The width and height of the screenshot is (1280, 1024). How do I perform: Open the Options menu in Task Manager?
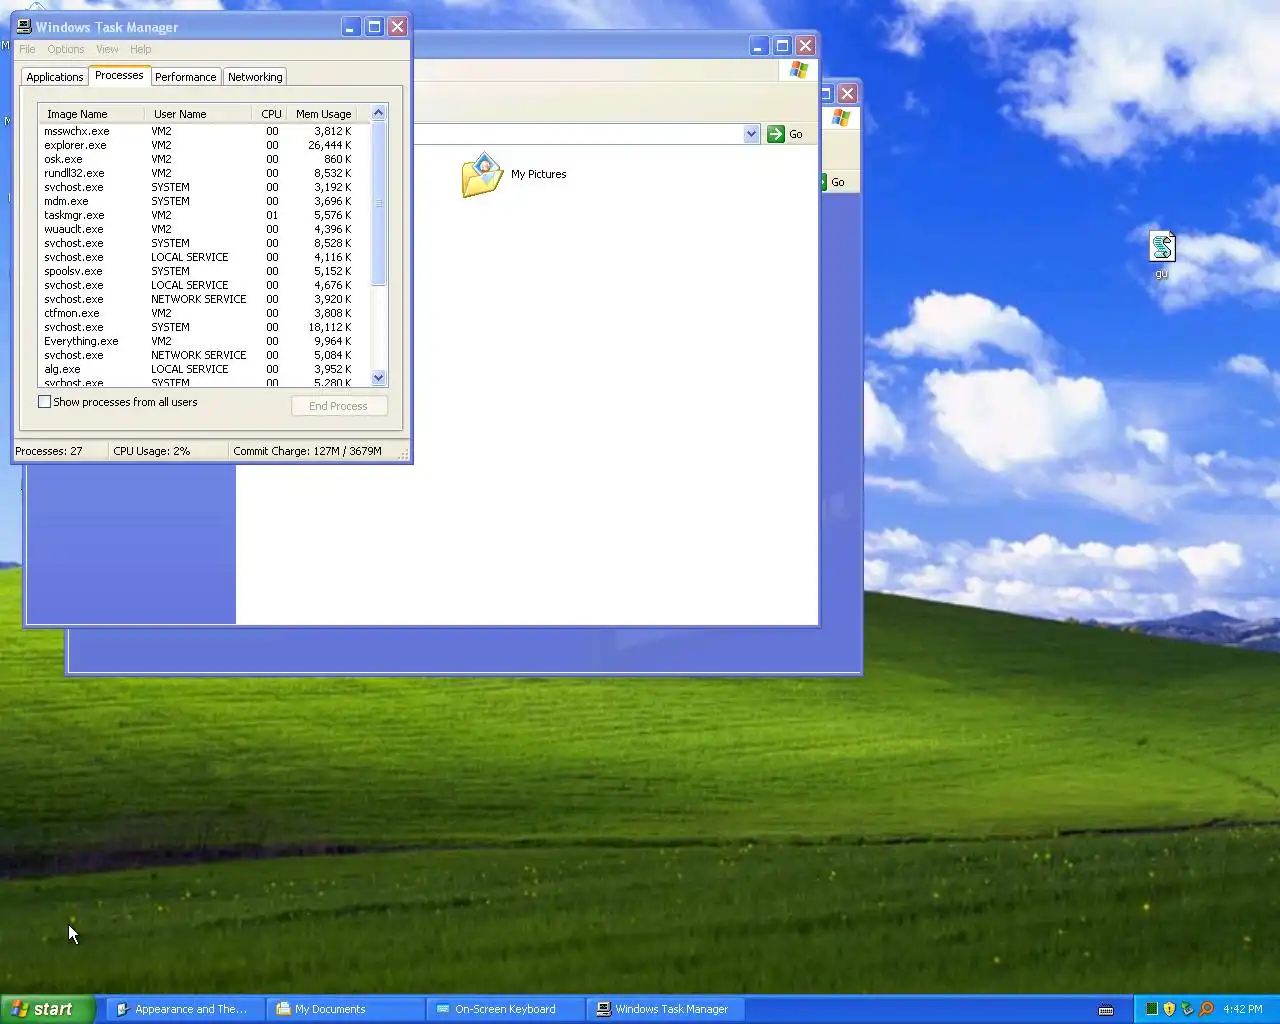(66, 49)
